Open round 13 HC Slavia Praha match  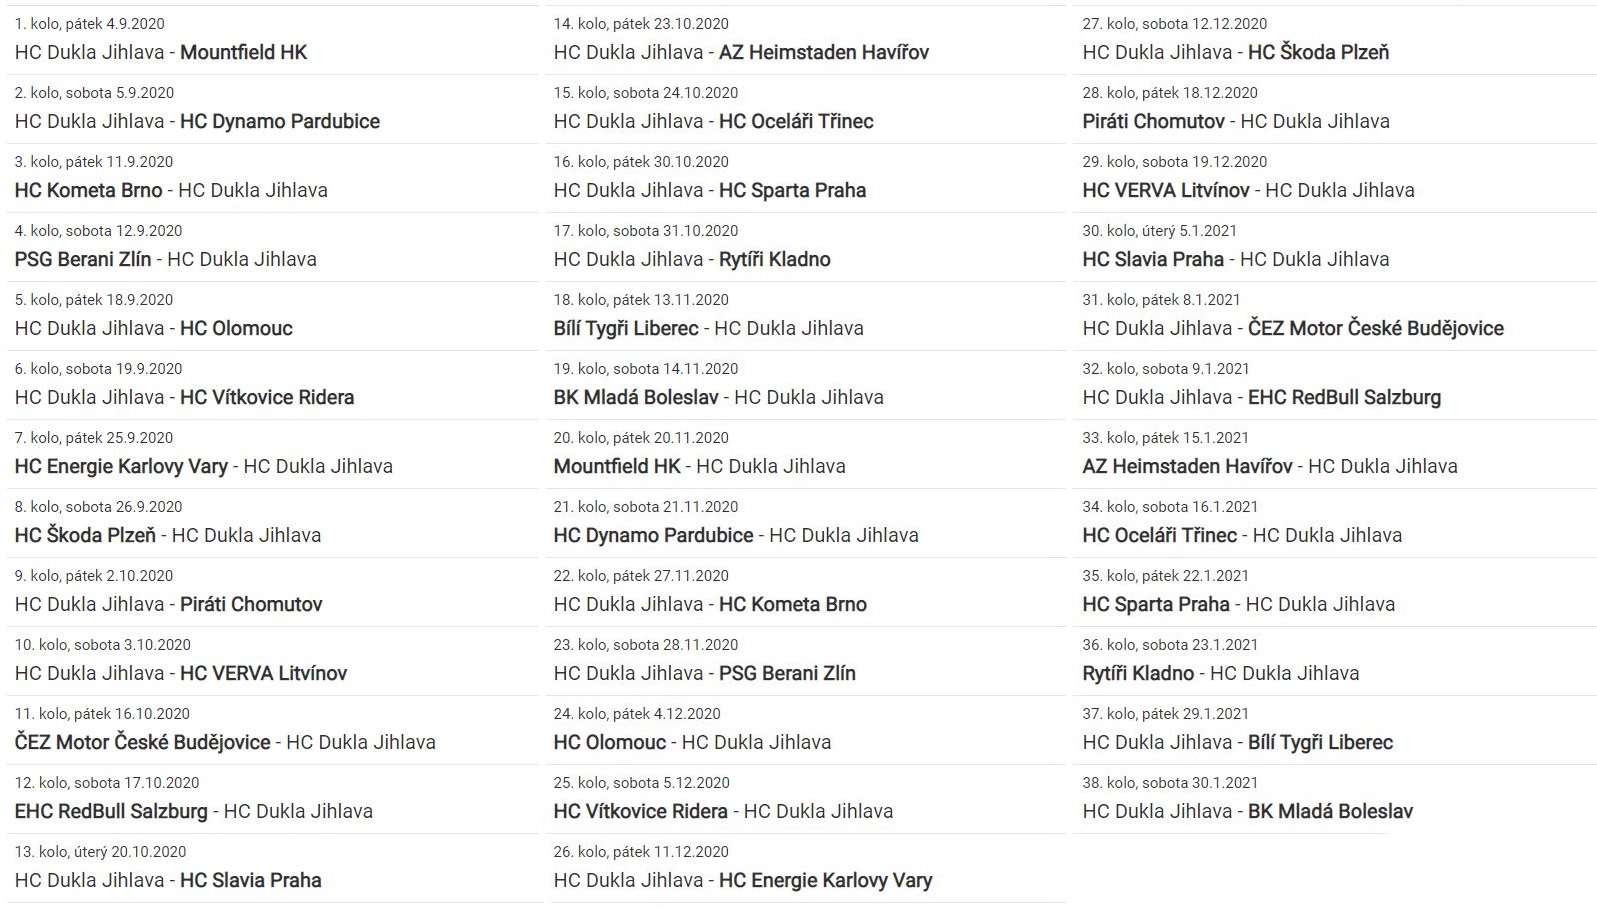(168, 880)
